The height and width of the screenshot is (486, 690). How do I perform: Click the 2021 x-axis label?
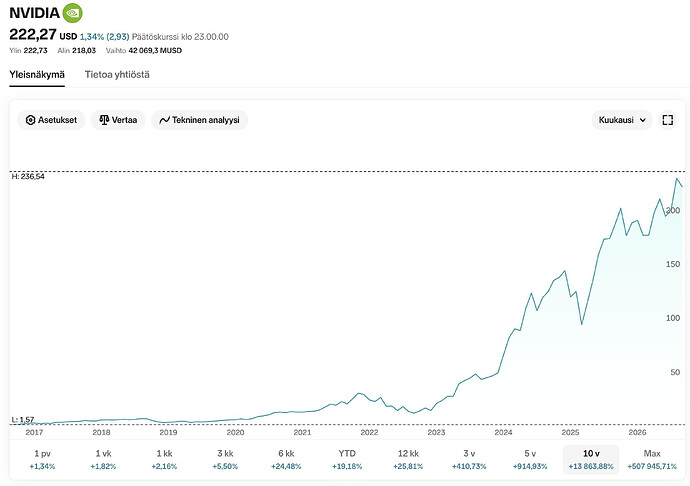click(302, 432)
